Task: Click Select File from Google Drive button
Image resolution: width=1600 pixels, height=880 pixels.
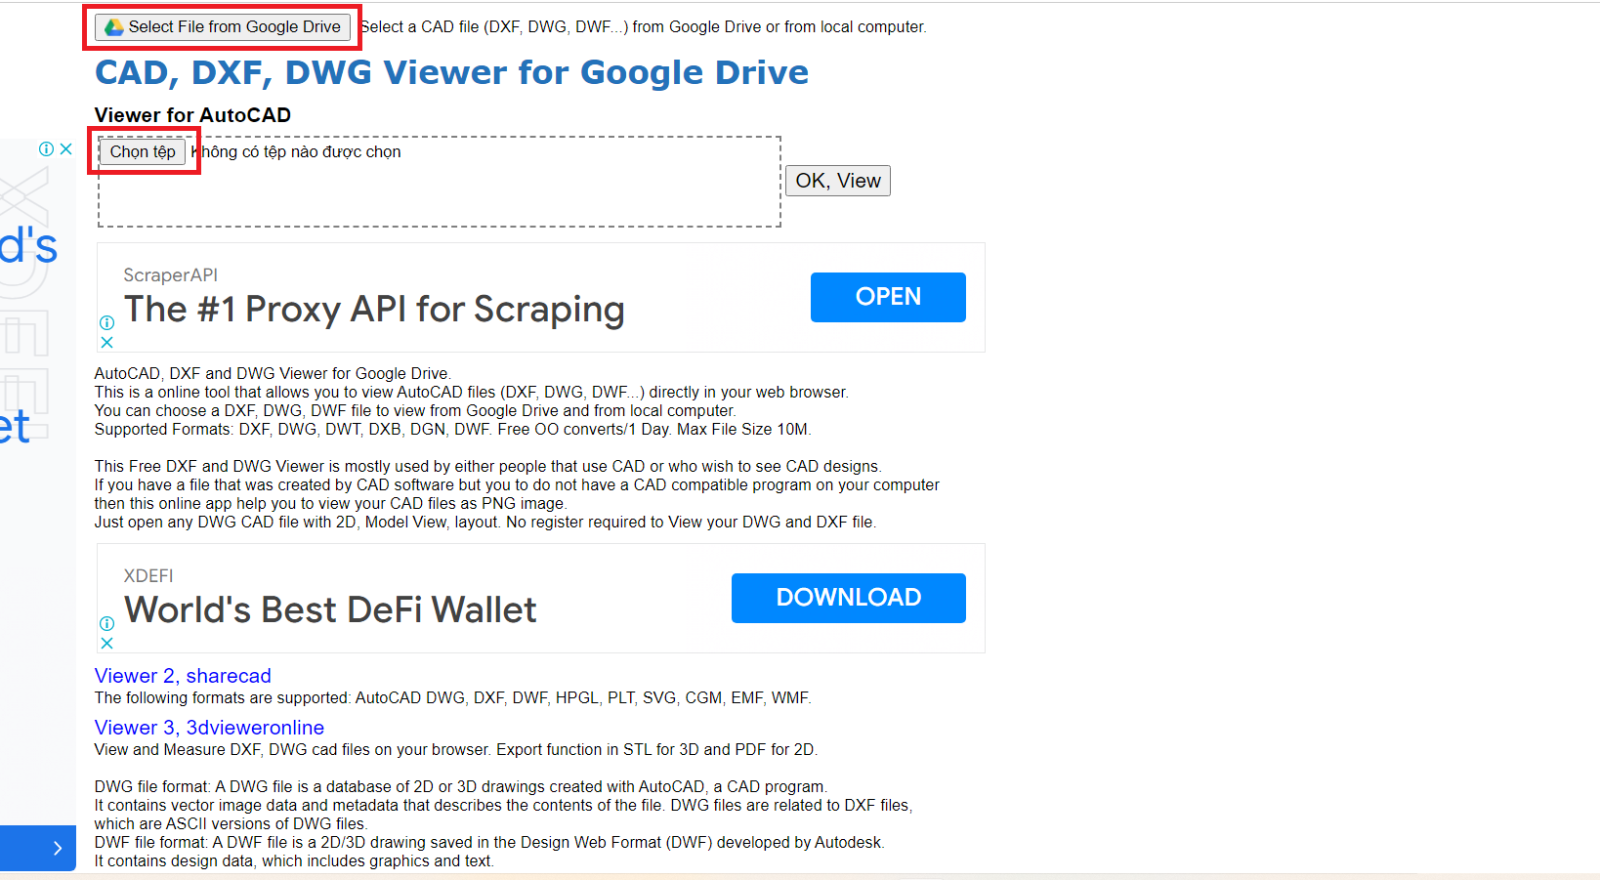Action: [x=222, y=27]
